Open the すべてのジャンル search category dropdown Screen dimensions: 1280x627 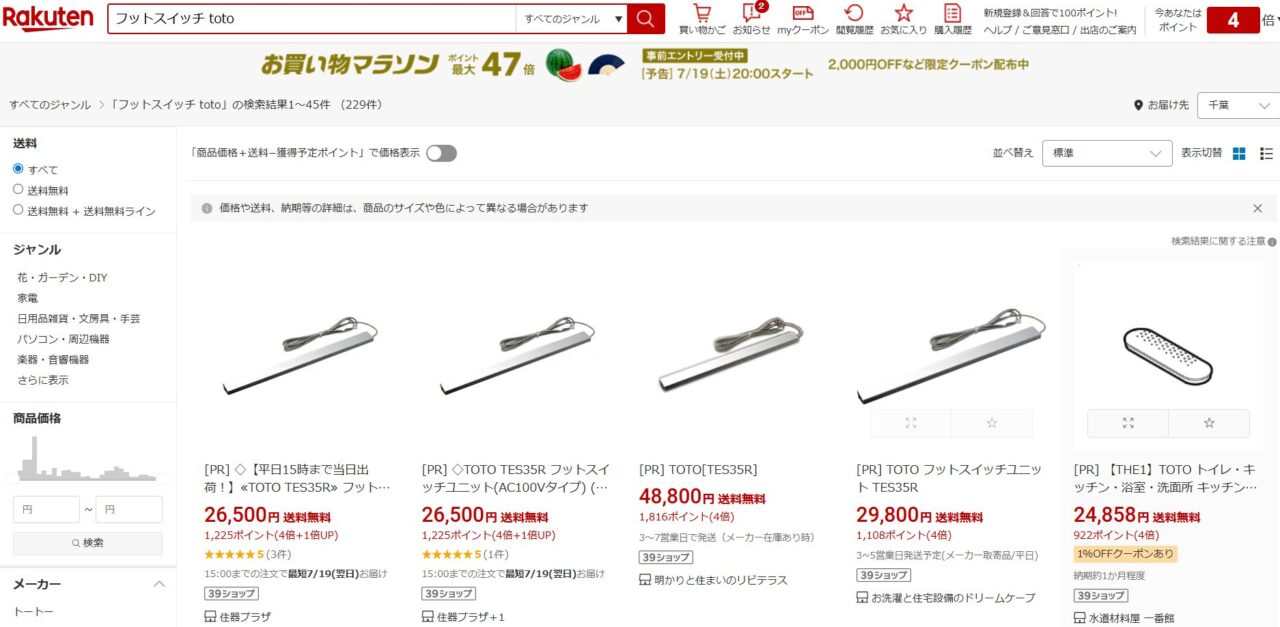click(x=572, y=18)
